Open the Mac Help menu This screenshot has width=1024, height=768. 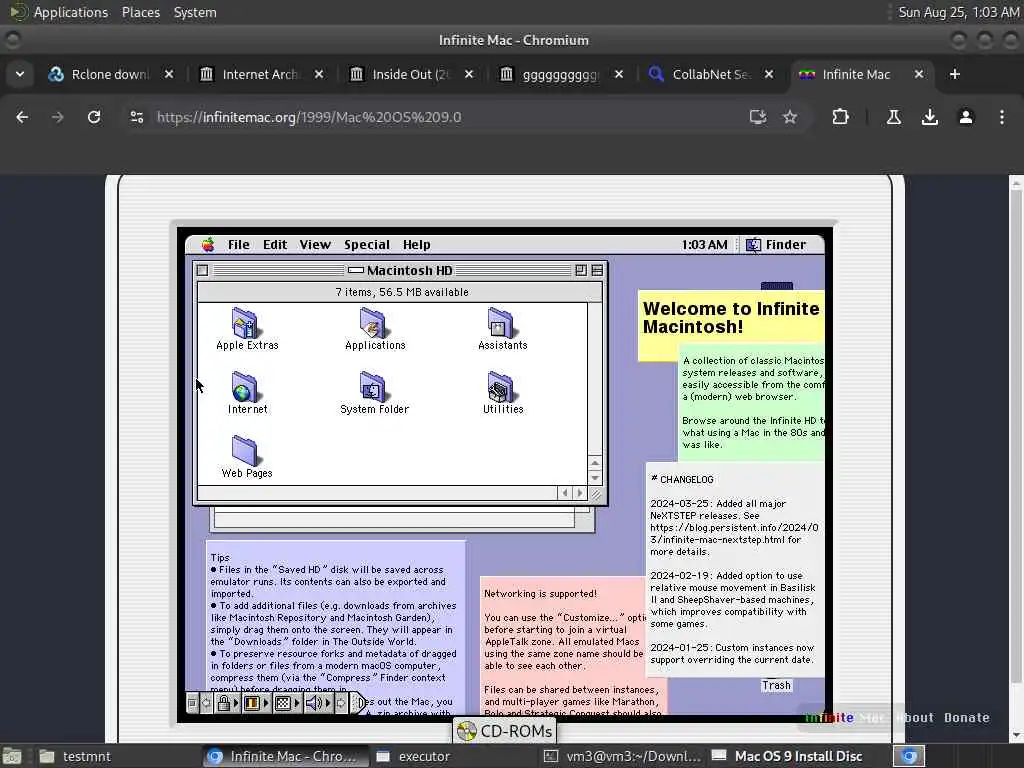tap(416, 245)
